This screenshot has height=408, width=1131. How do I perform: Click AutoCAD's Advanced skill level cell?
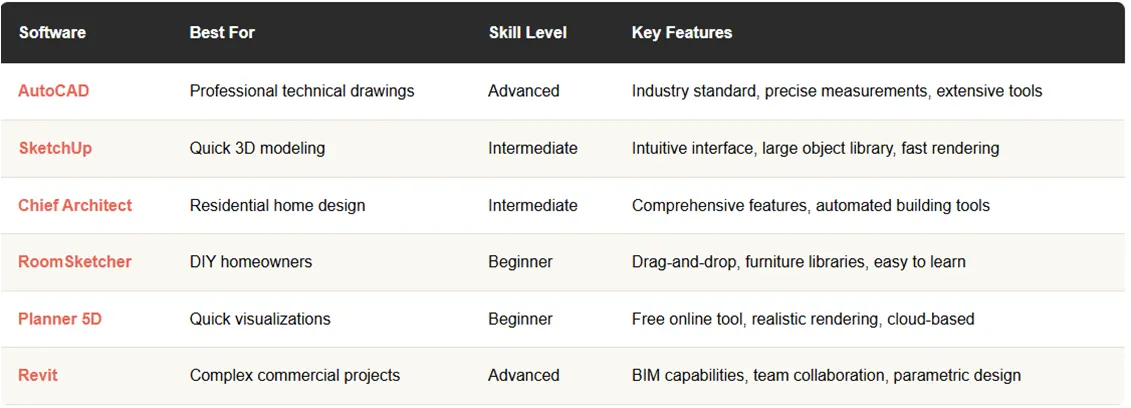pos(523,91)
